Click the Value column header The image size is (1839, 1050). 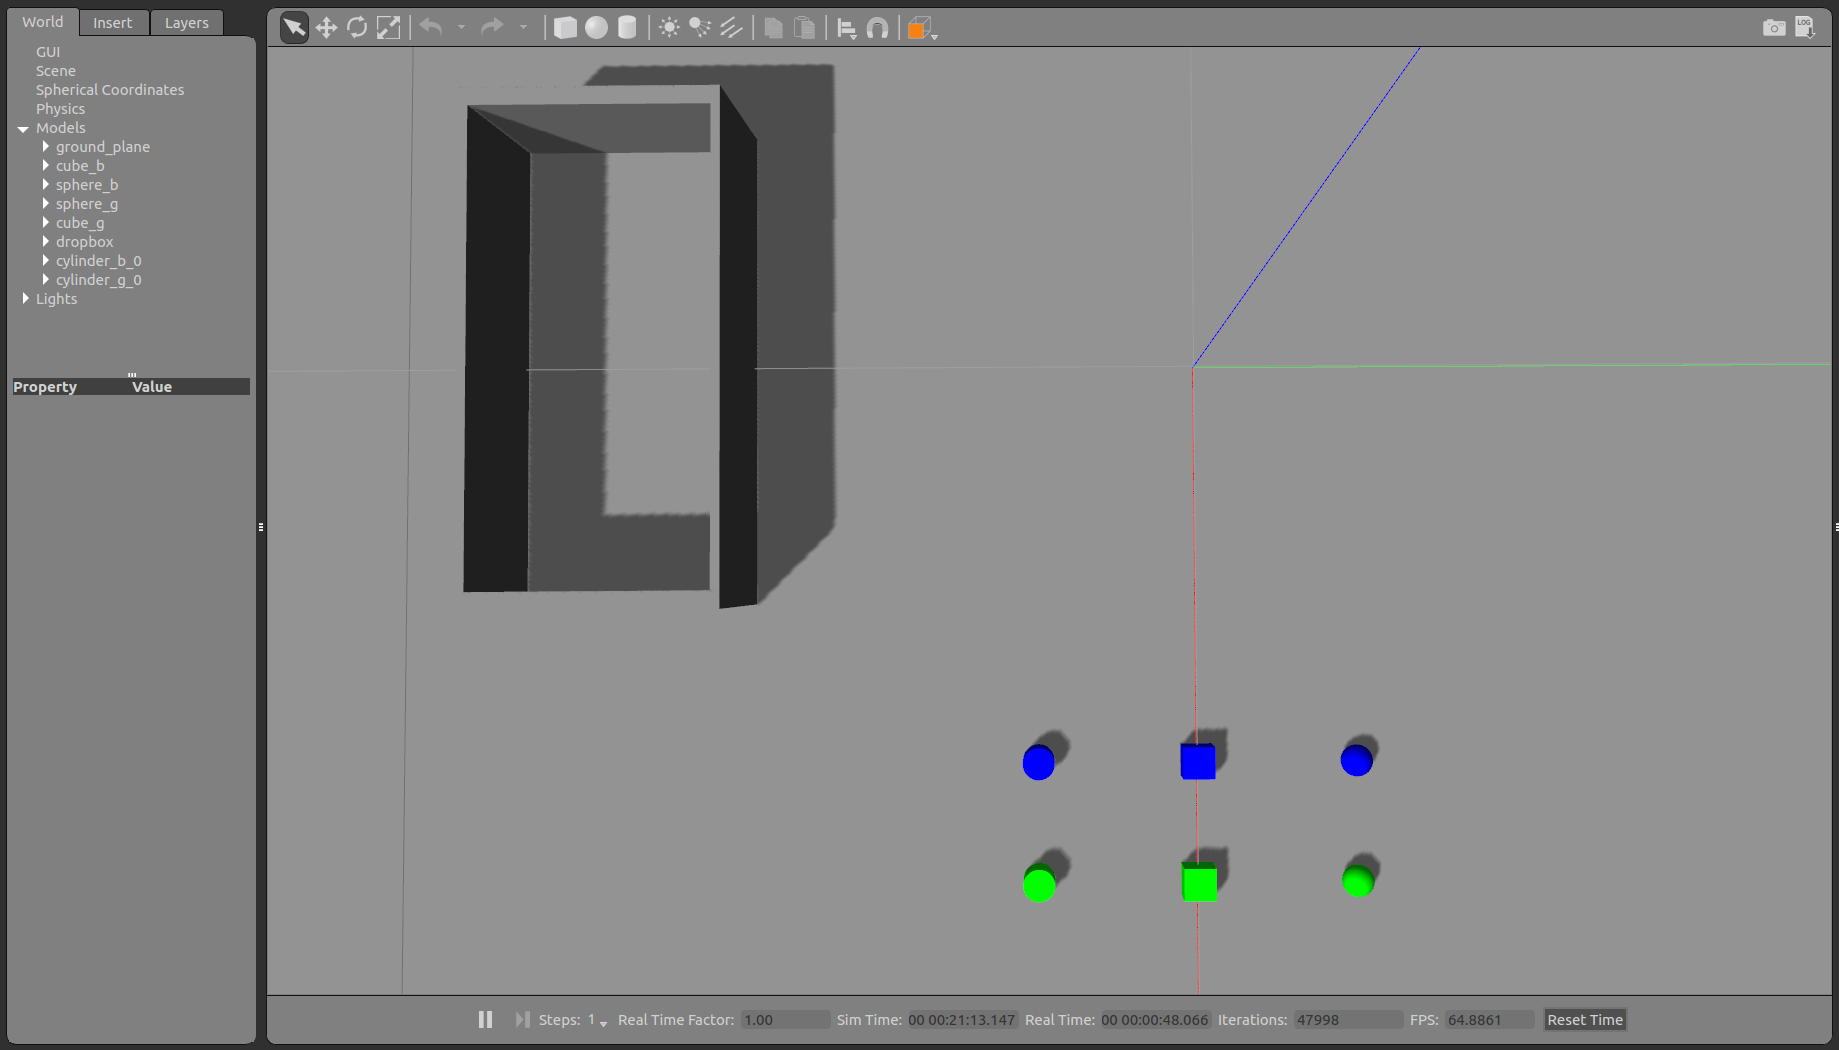click(x=152, y=387)
